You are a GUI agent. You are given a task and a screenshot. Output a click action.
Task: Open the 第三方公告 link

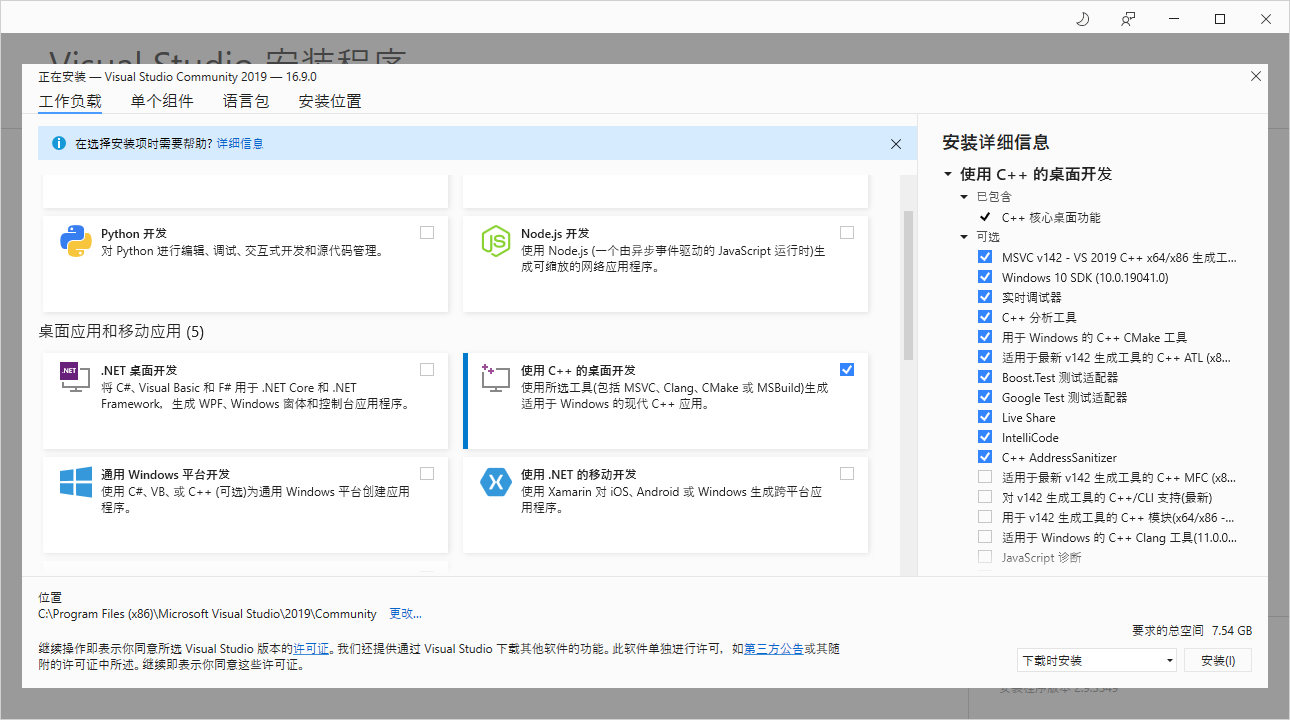click(774, 649)
